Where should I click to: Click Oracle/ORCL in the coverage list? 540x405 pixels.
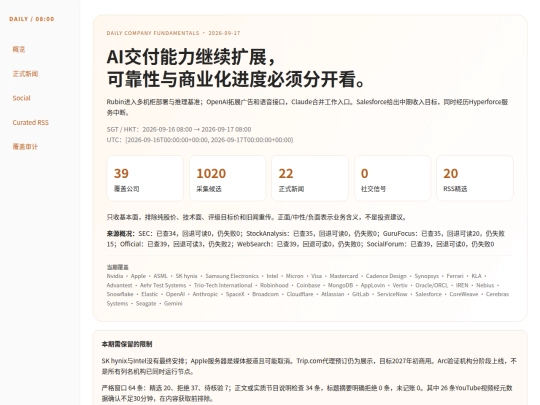(x=432, y=285)
